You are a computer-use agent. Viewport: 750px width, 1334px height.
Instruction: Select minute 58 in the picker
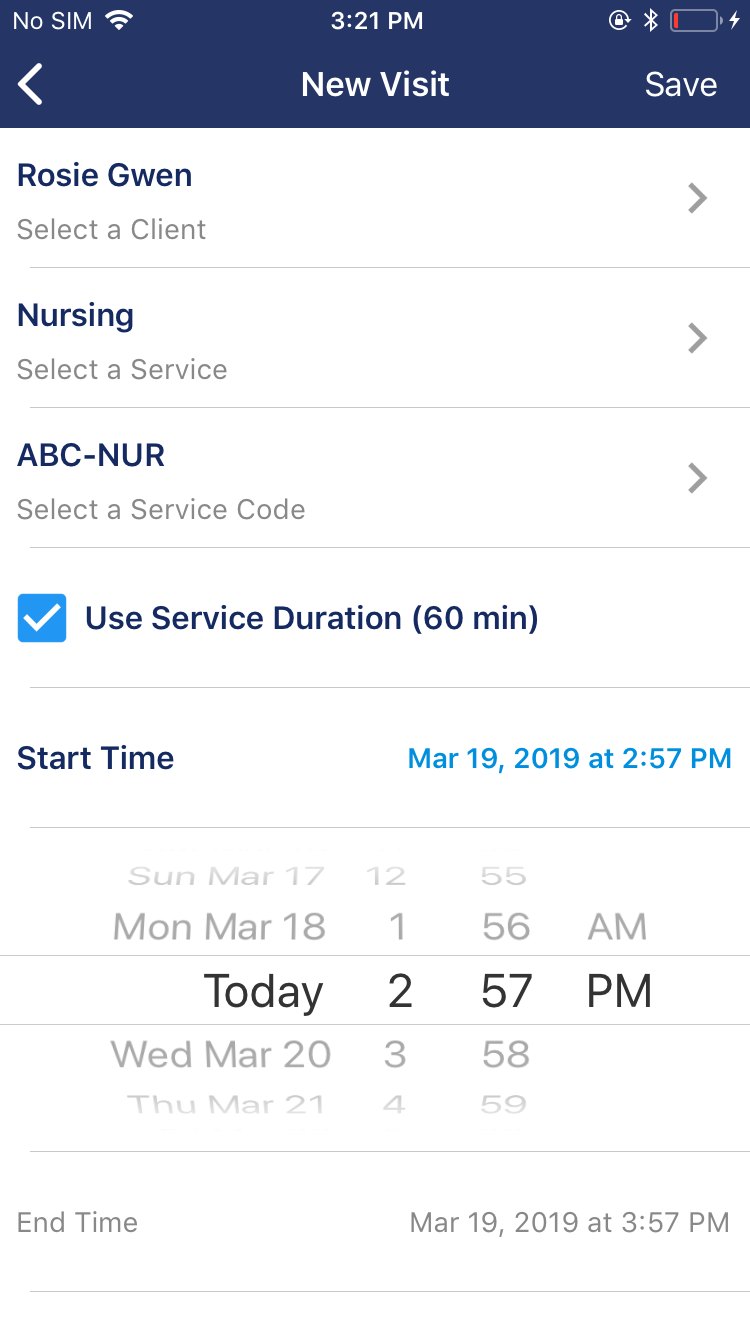tap(505, 1054)
